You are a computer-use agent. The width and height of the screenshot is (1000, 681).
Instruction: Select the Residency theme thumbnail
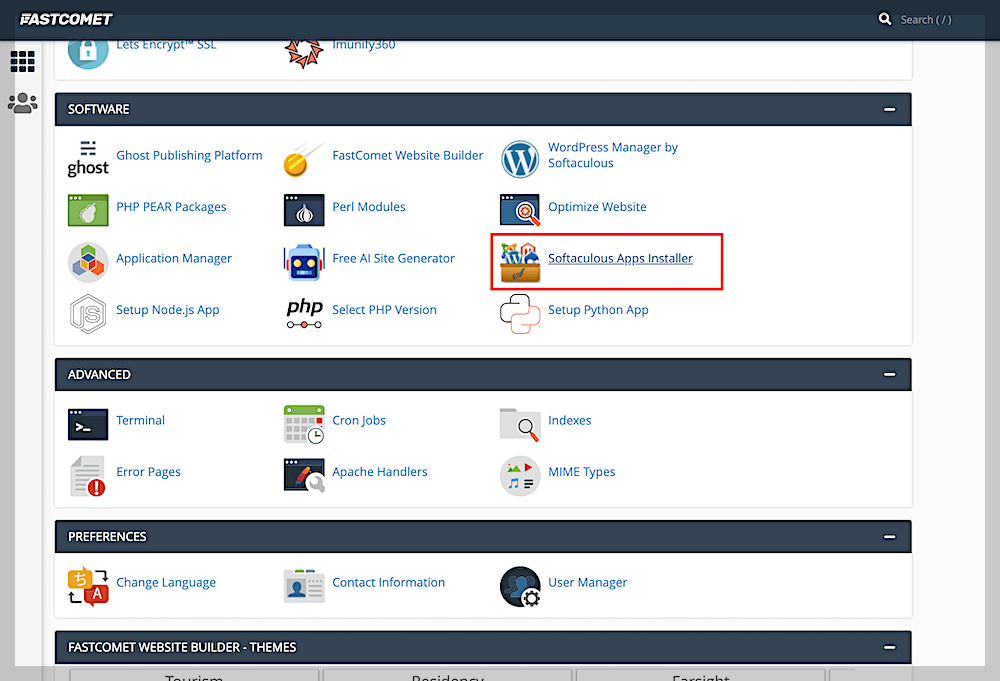point(447,675)
